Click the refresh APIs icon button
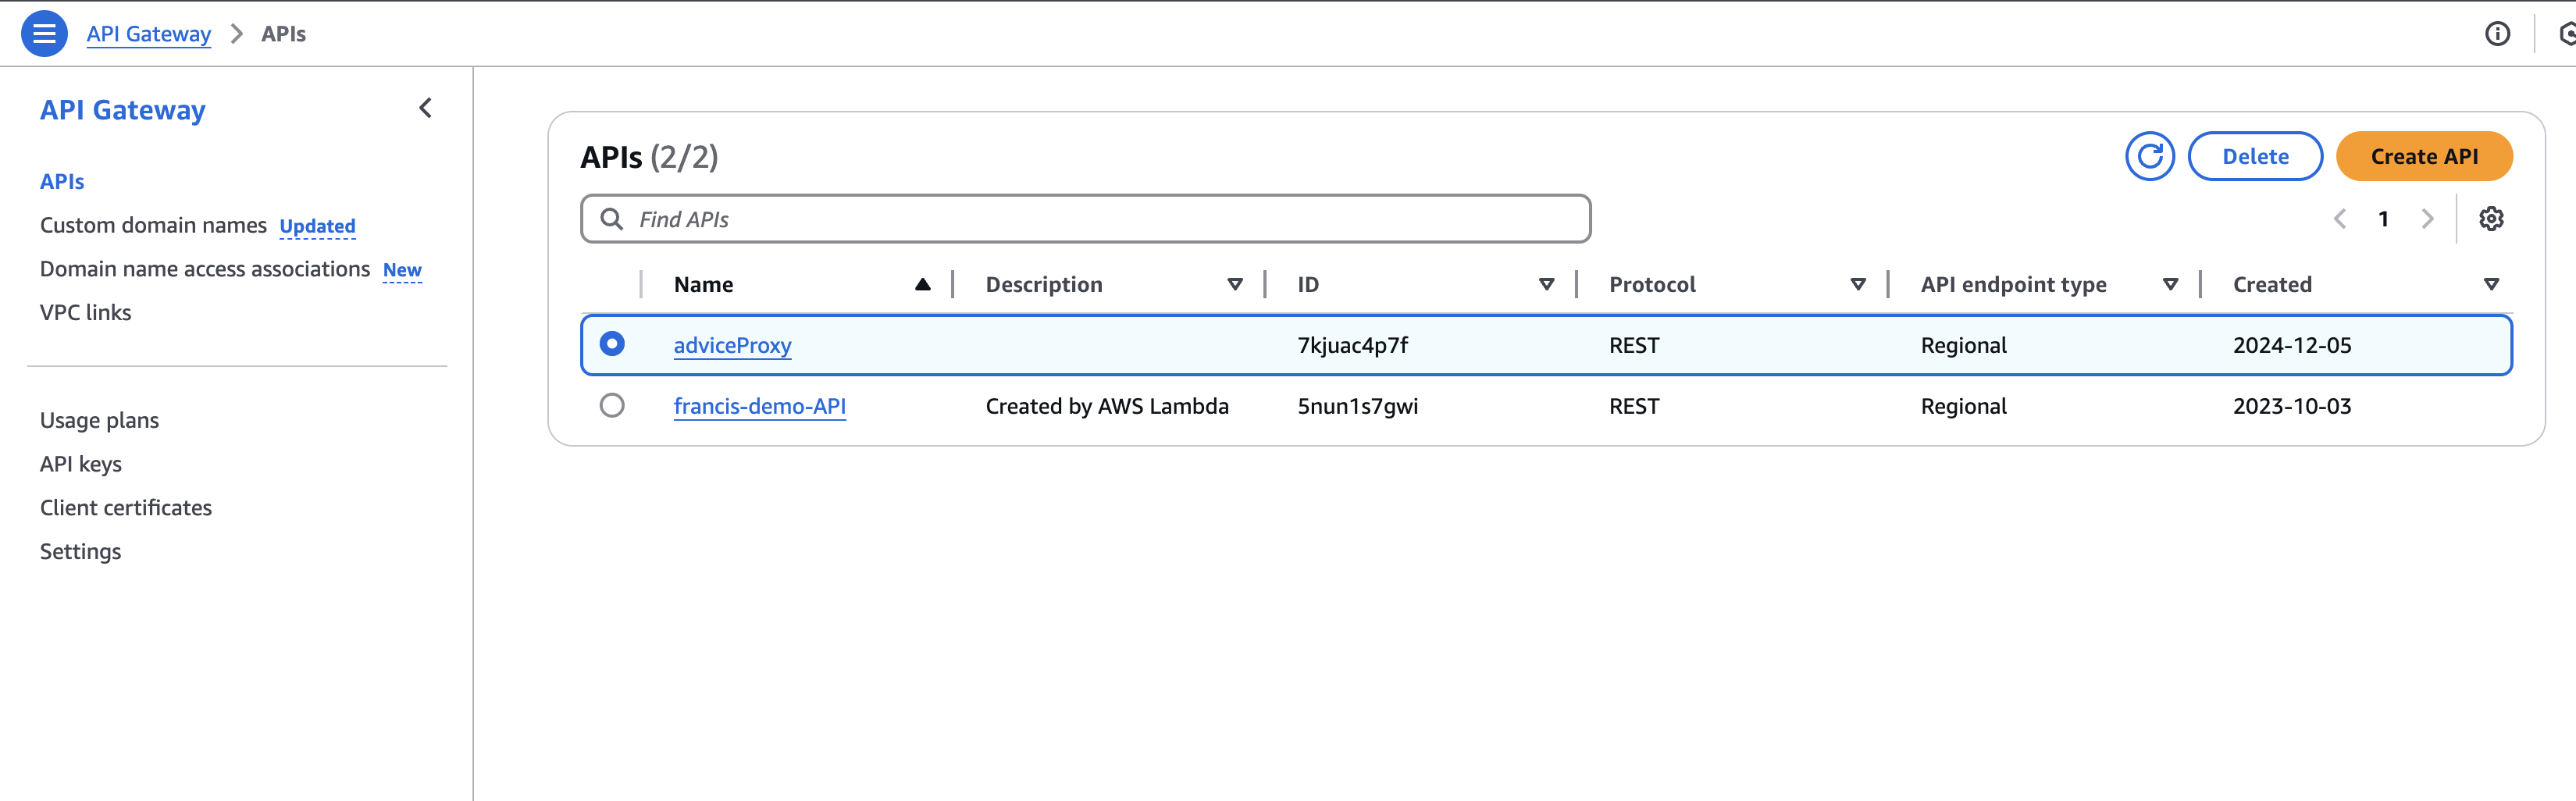The image size is (2576, 801). point(2149,157)
